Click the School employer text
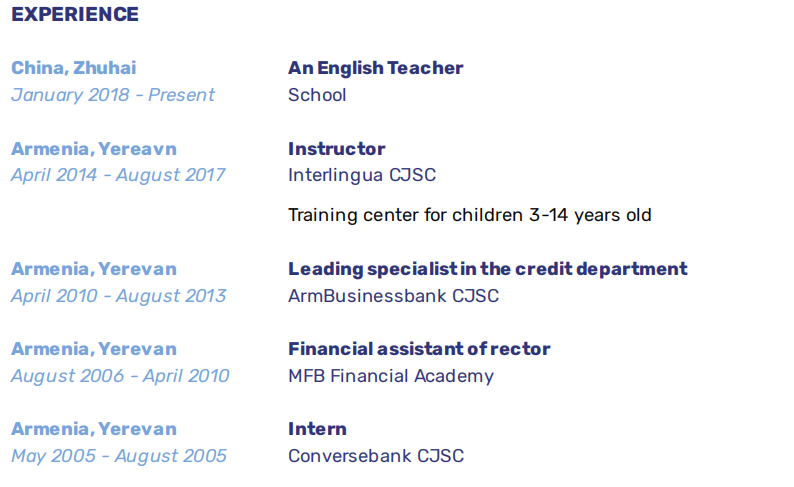The width and height of the screenshot is (794, 487). click(x=317, y=95)
